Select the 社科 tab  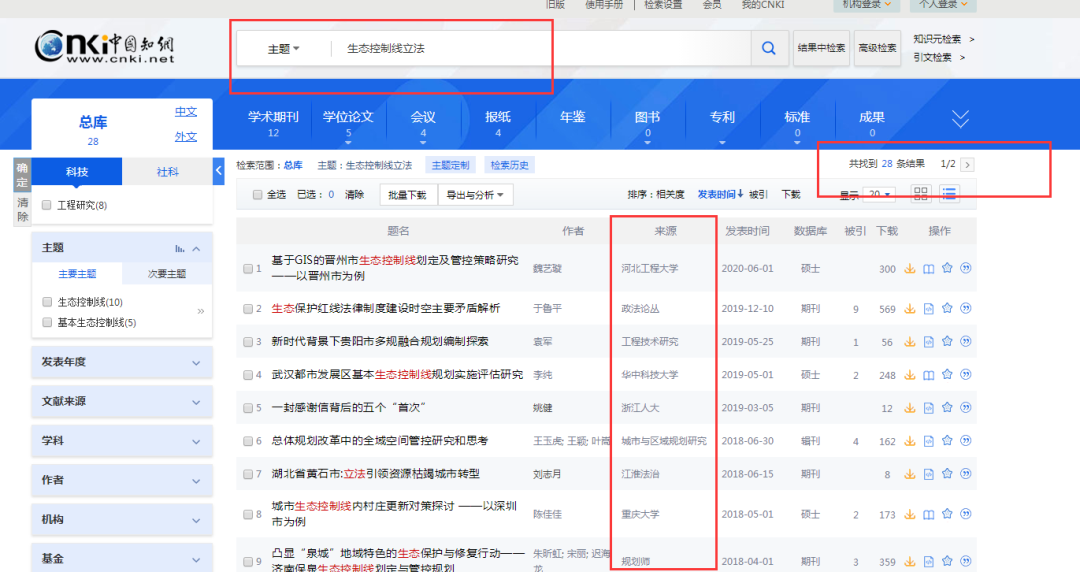[167, 172]
